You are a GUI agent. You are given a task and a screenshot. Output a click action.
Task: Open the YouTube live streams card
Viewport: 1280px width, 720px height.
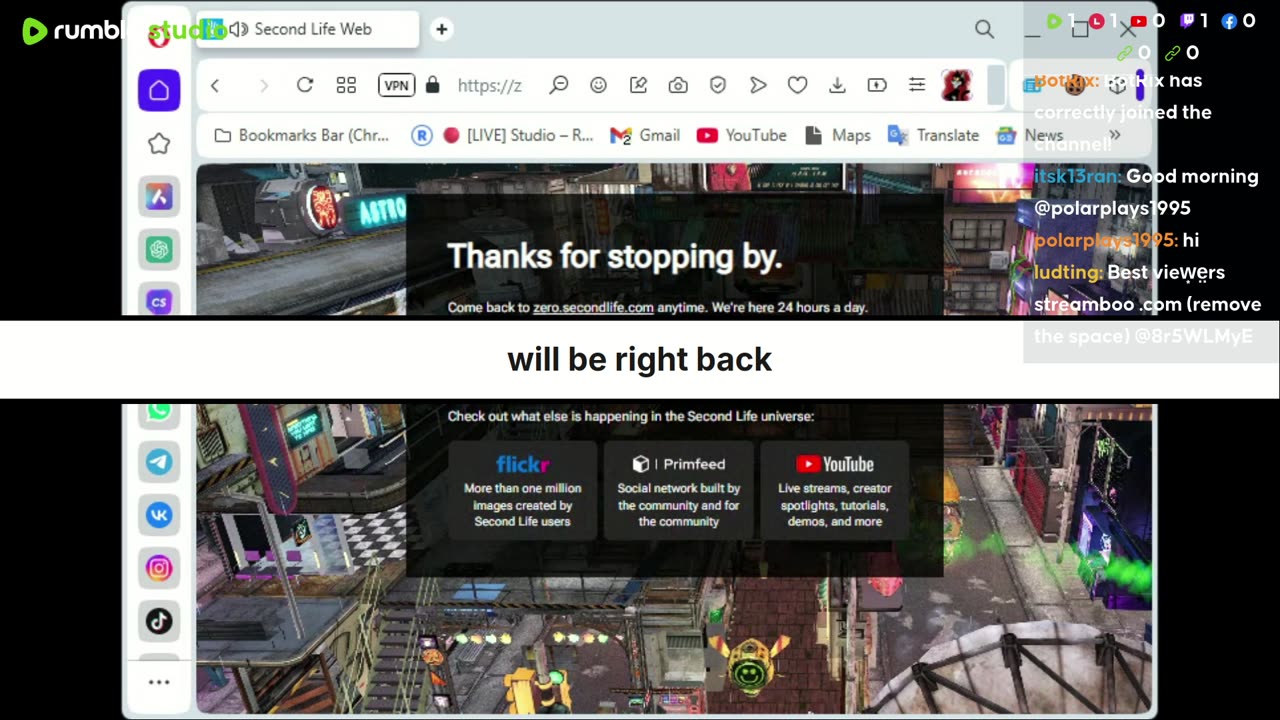point(834,490)
